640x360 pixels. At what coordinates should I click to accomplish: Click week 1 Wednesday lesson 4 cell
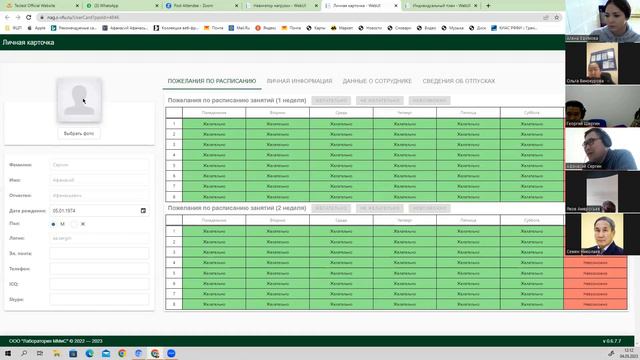click(x=341, y=155)
